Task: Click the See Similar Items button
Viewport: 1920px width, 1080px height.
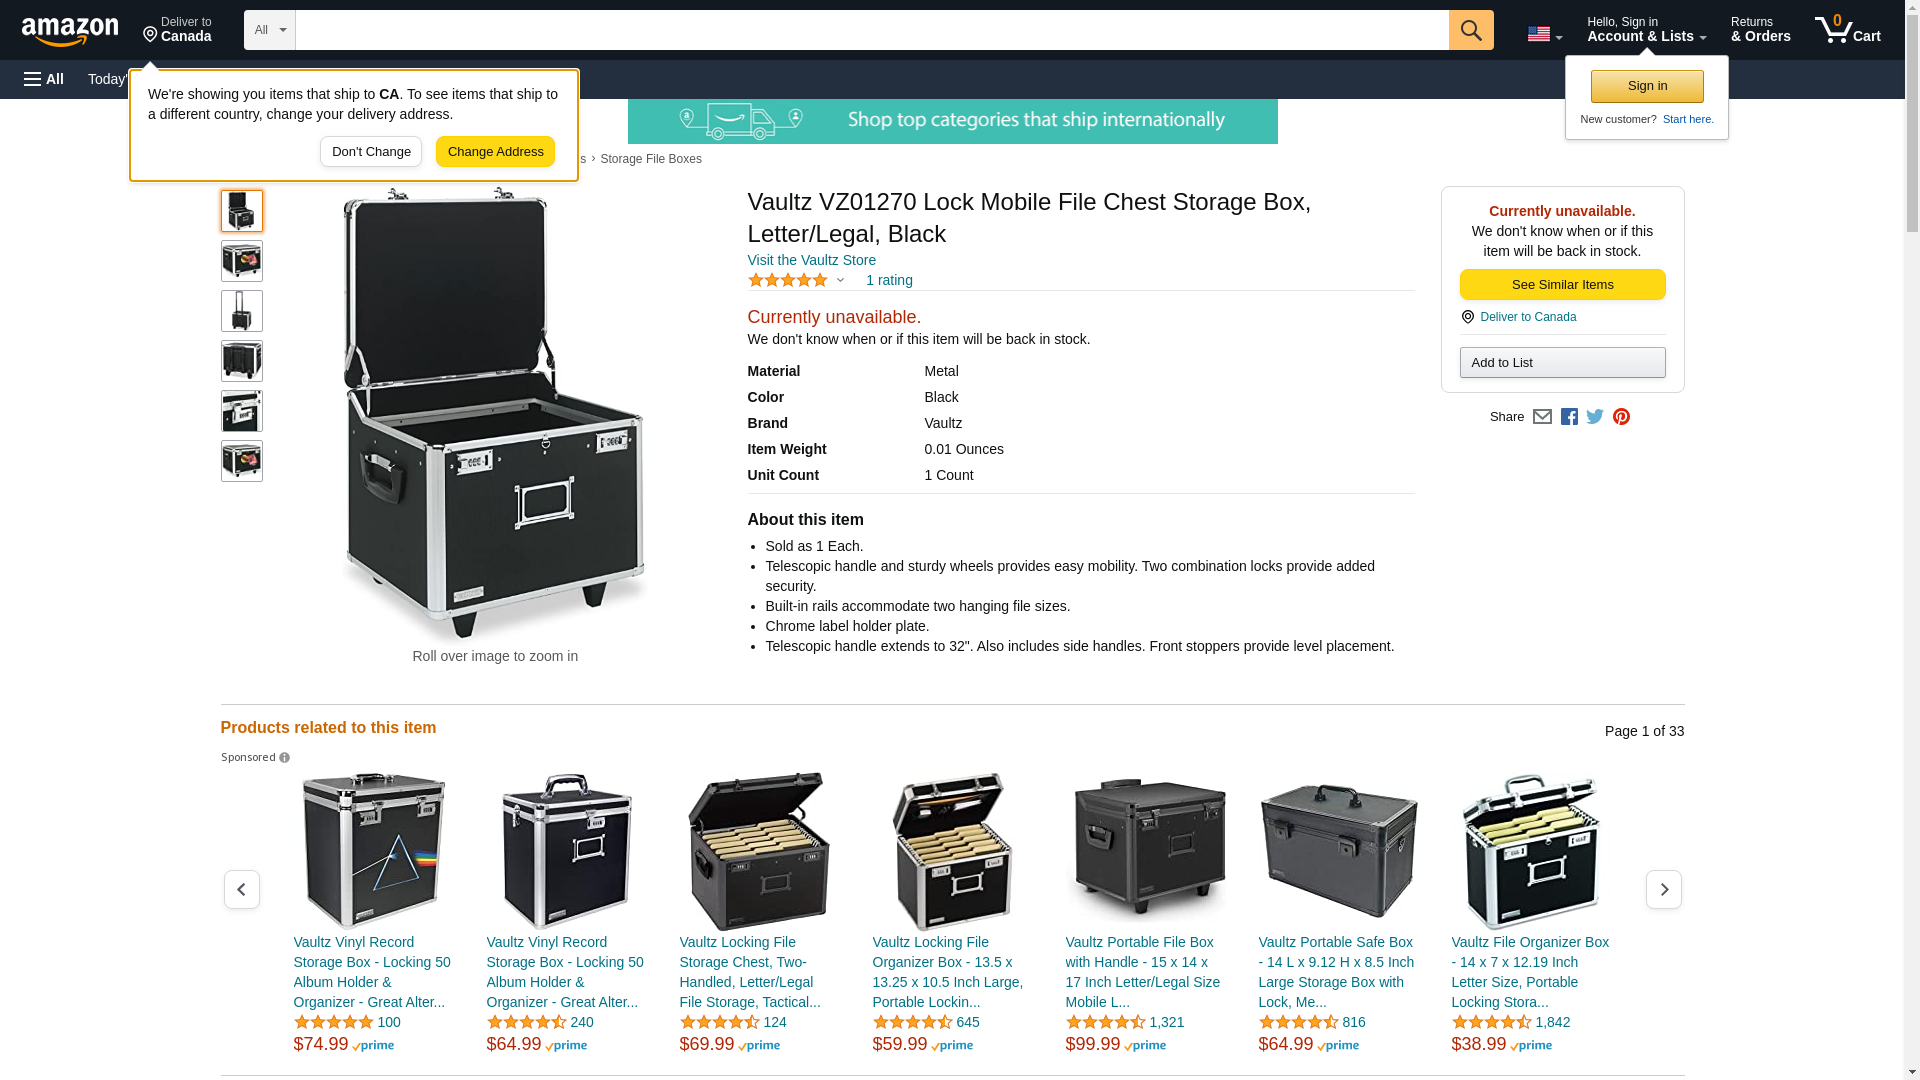Action: point(1562,285)
